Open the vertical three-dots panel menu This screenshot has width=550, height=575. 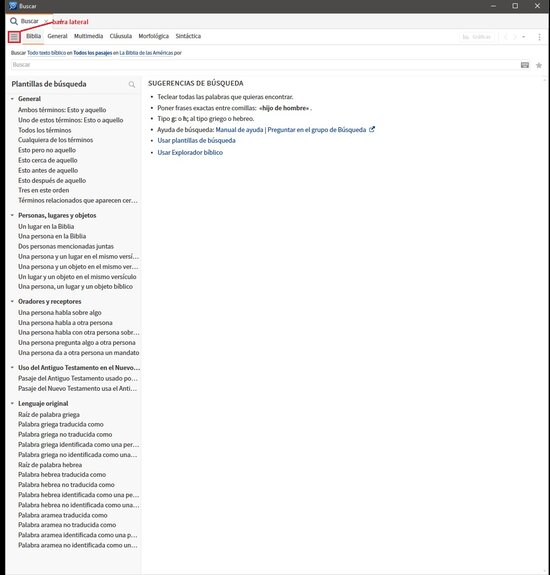539,37
